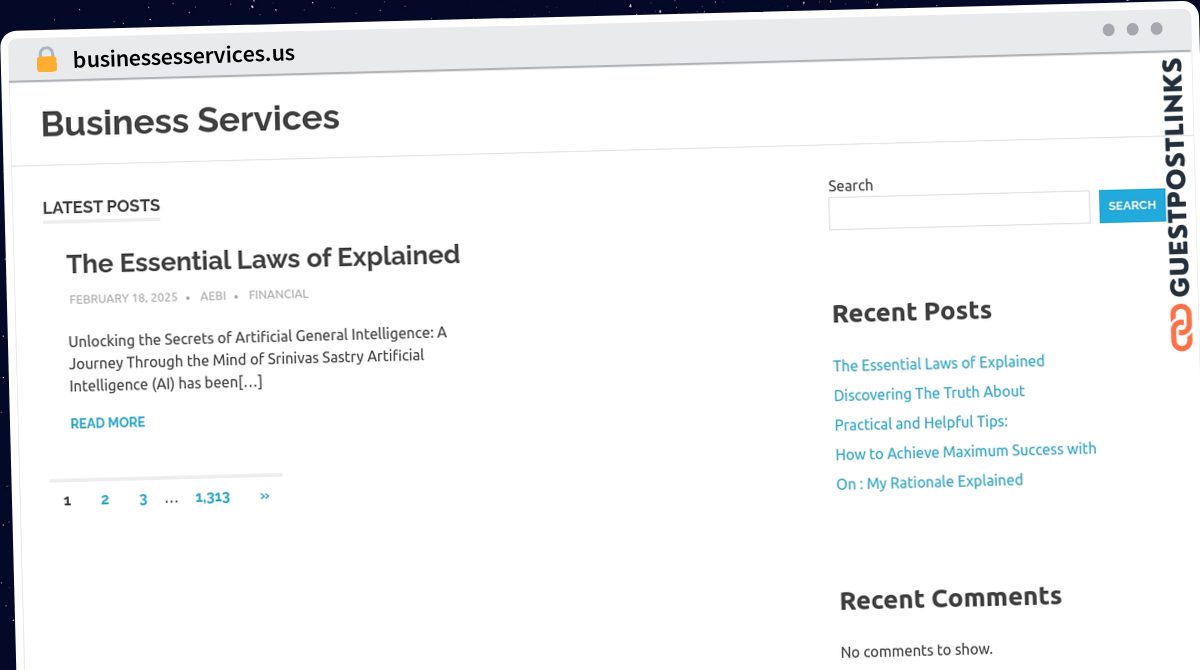The height and width of the screenshot is (670, 1200).
Task: Open recent post On : My Rationale Explained
Action: (x=930, y=482)
